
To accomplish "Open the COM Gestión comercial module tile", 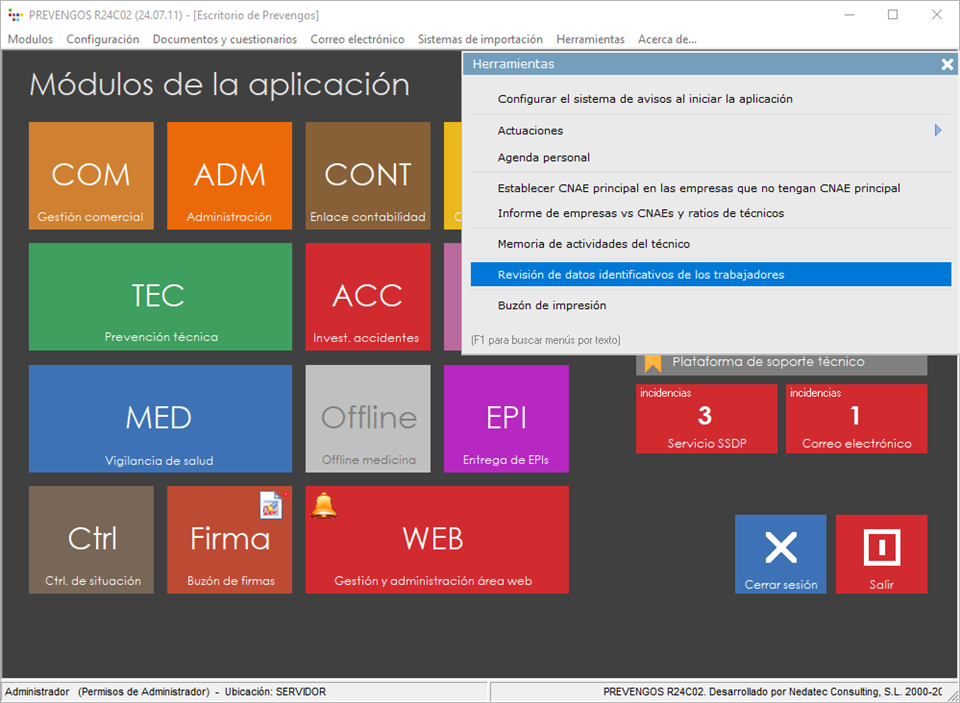I will click(91, 176).
